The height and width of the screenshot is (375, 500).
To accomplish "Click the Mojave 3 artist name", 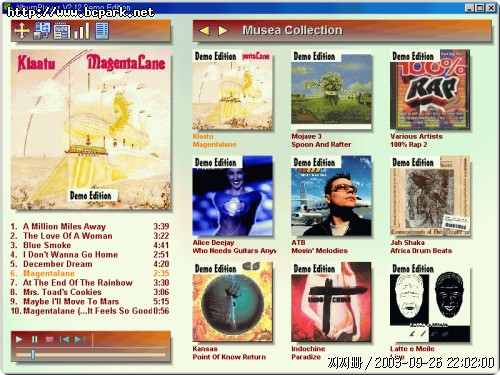I will point(306,136).
